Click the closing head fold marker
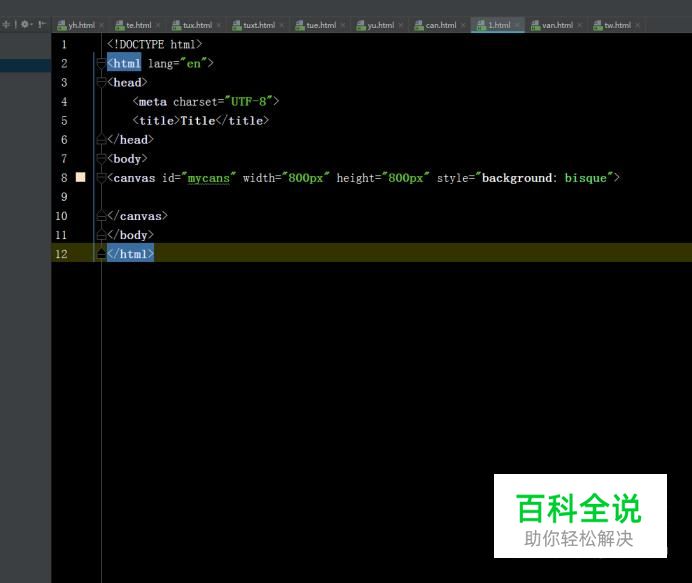Viewport: 692px width, 583px height. [102, 139]
